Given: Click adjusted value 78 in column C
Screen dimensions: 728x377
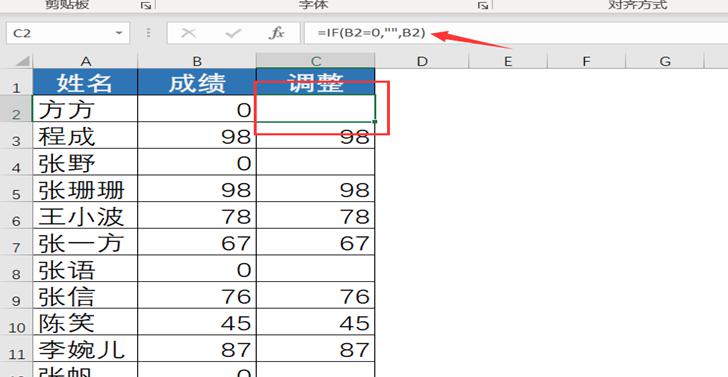Looking at the screenshot, I should [316, 215].
